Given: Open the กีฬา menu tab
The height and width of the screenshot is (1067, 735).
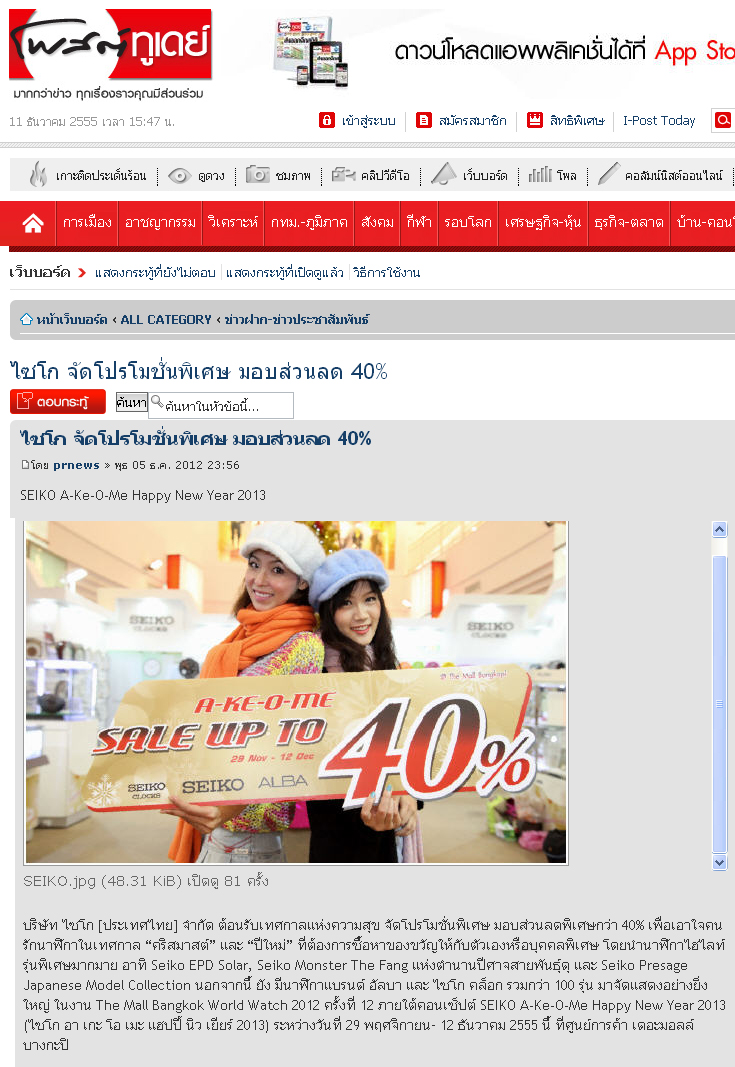Looking at the screenshot, I should [x=419, y=223].
